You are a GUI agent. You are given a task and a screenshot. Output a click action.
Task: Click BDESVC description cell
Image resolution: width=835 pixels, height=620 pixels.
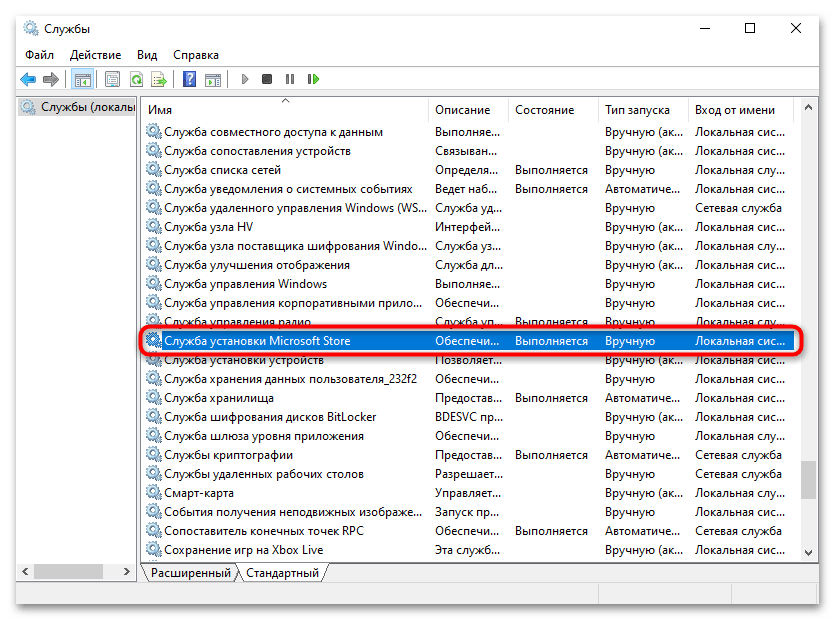click(x=469, y=417)
